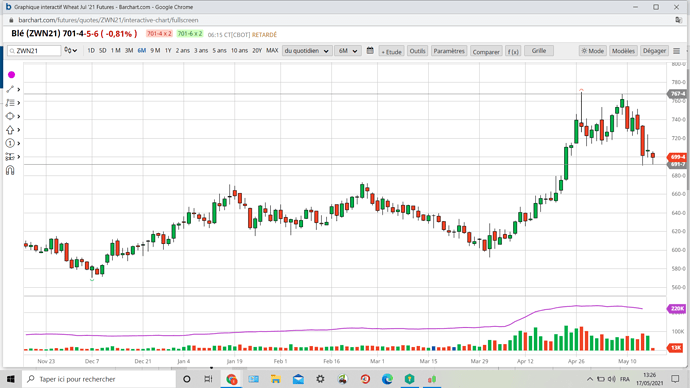
Task: Open the Windows Start menu
Action: coord(11,379)
